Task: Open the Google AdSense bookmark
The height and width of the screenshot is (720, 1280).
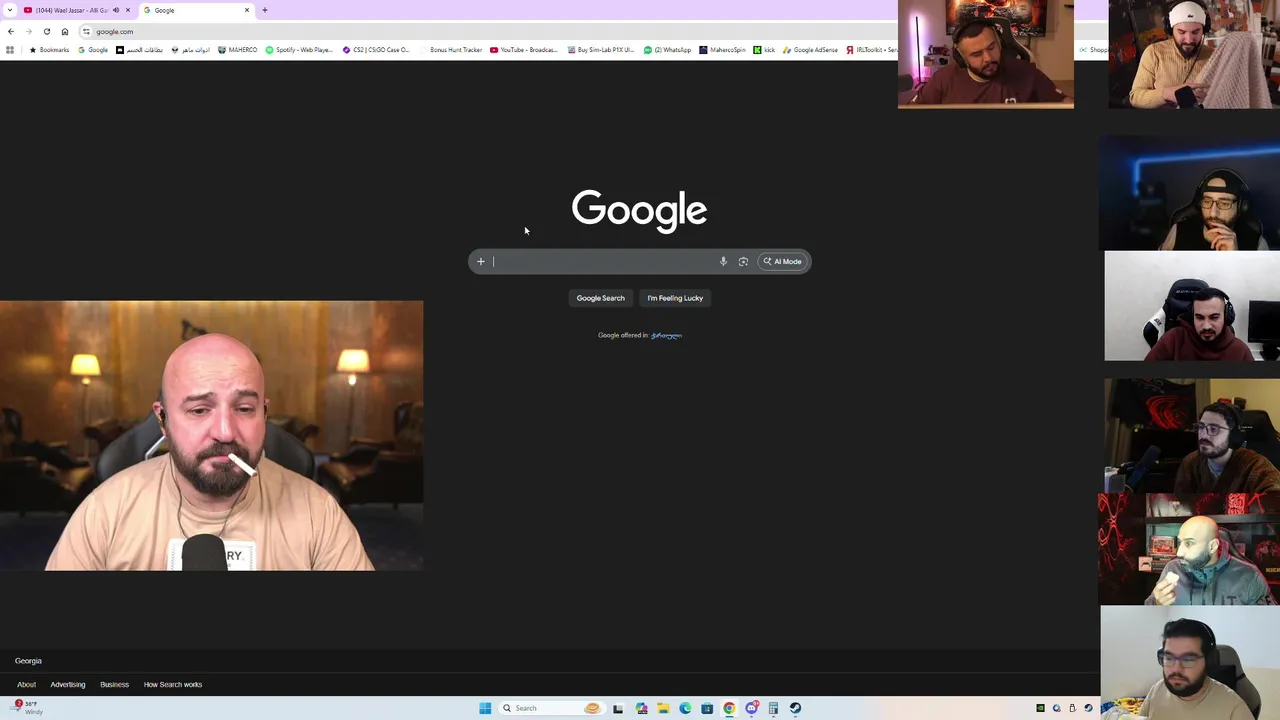Action: coord(811,50)
